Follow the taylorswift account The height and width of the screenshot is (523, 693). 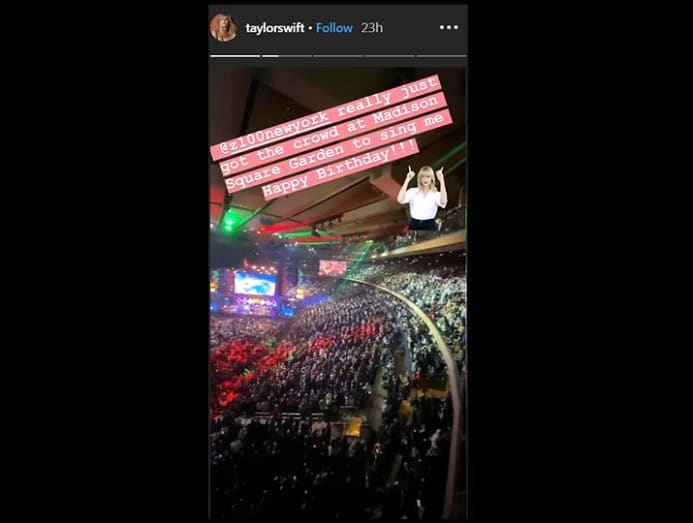(334, 28)
